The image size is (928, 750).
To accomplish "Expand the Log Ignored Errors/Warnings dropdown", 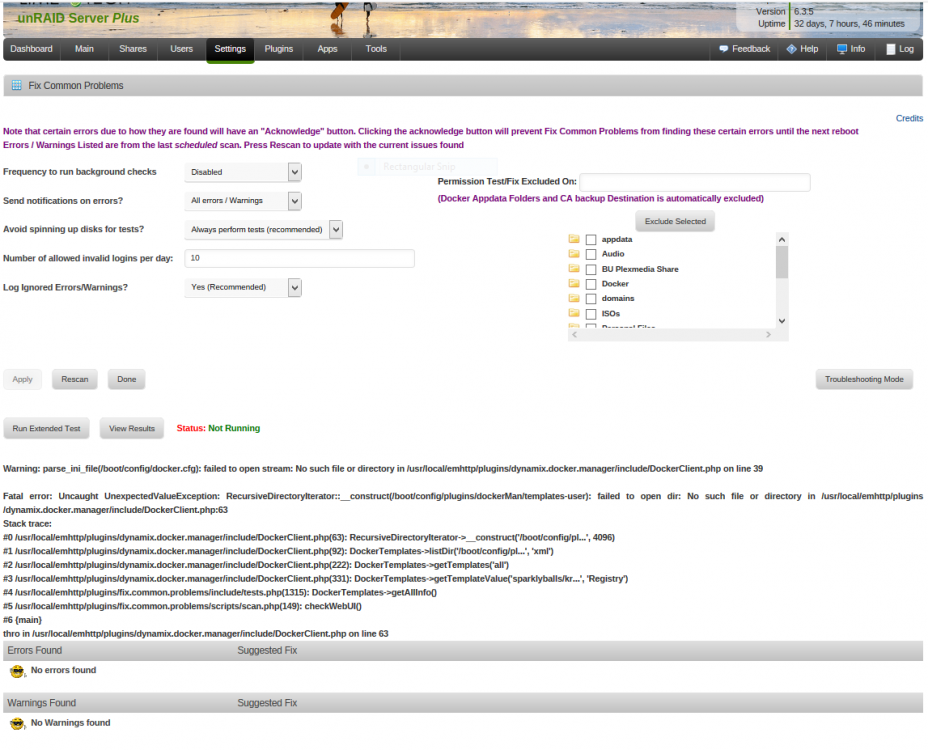I will (x=243, y=287).
